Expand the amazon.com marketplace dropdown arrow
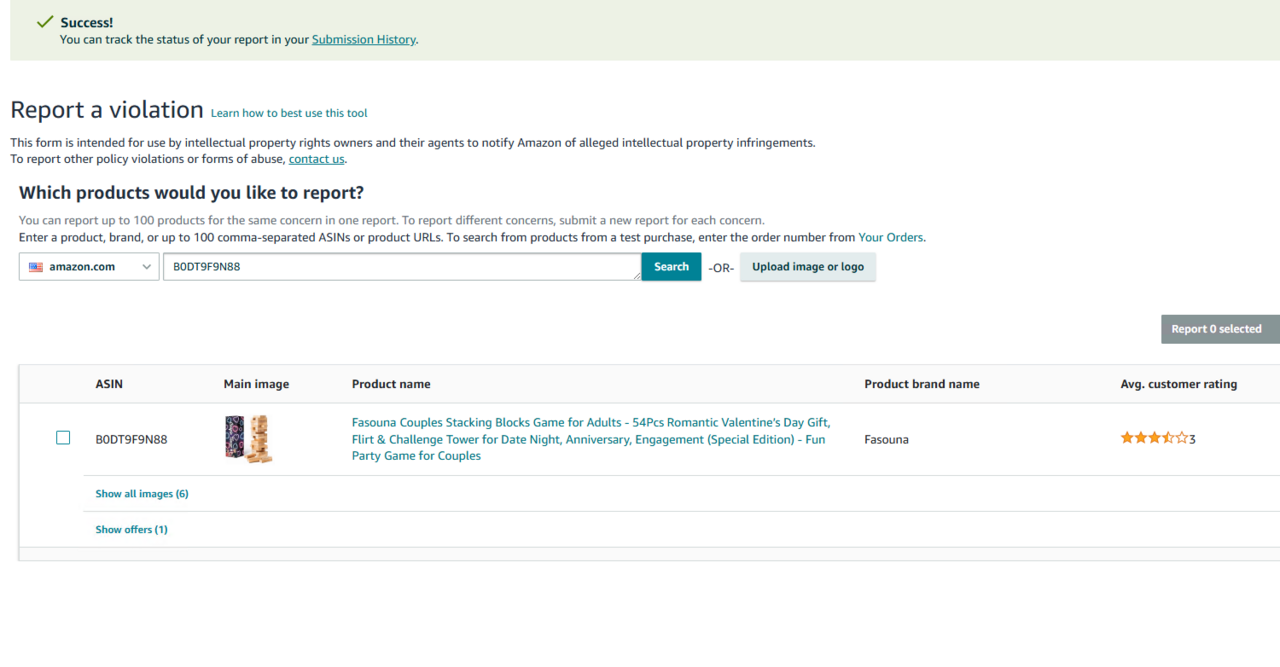This screenshot has width=1280, height=667. click(x=146, y=267)
